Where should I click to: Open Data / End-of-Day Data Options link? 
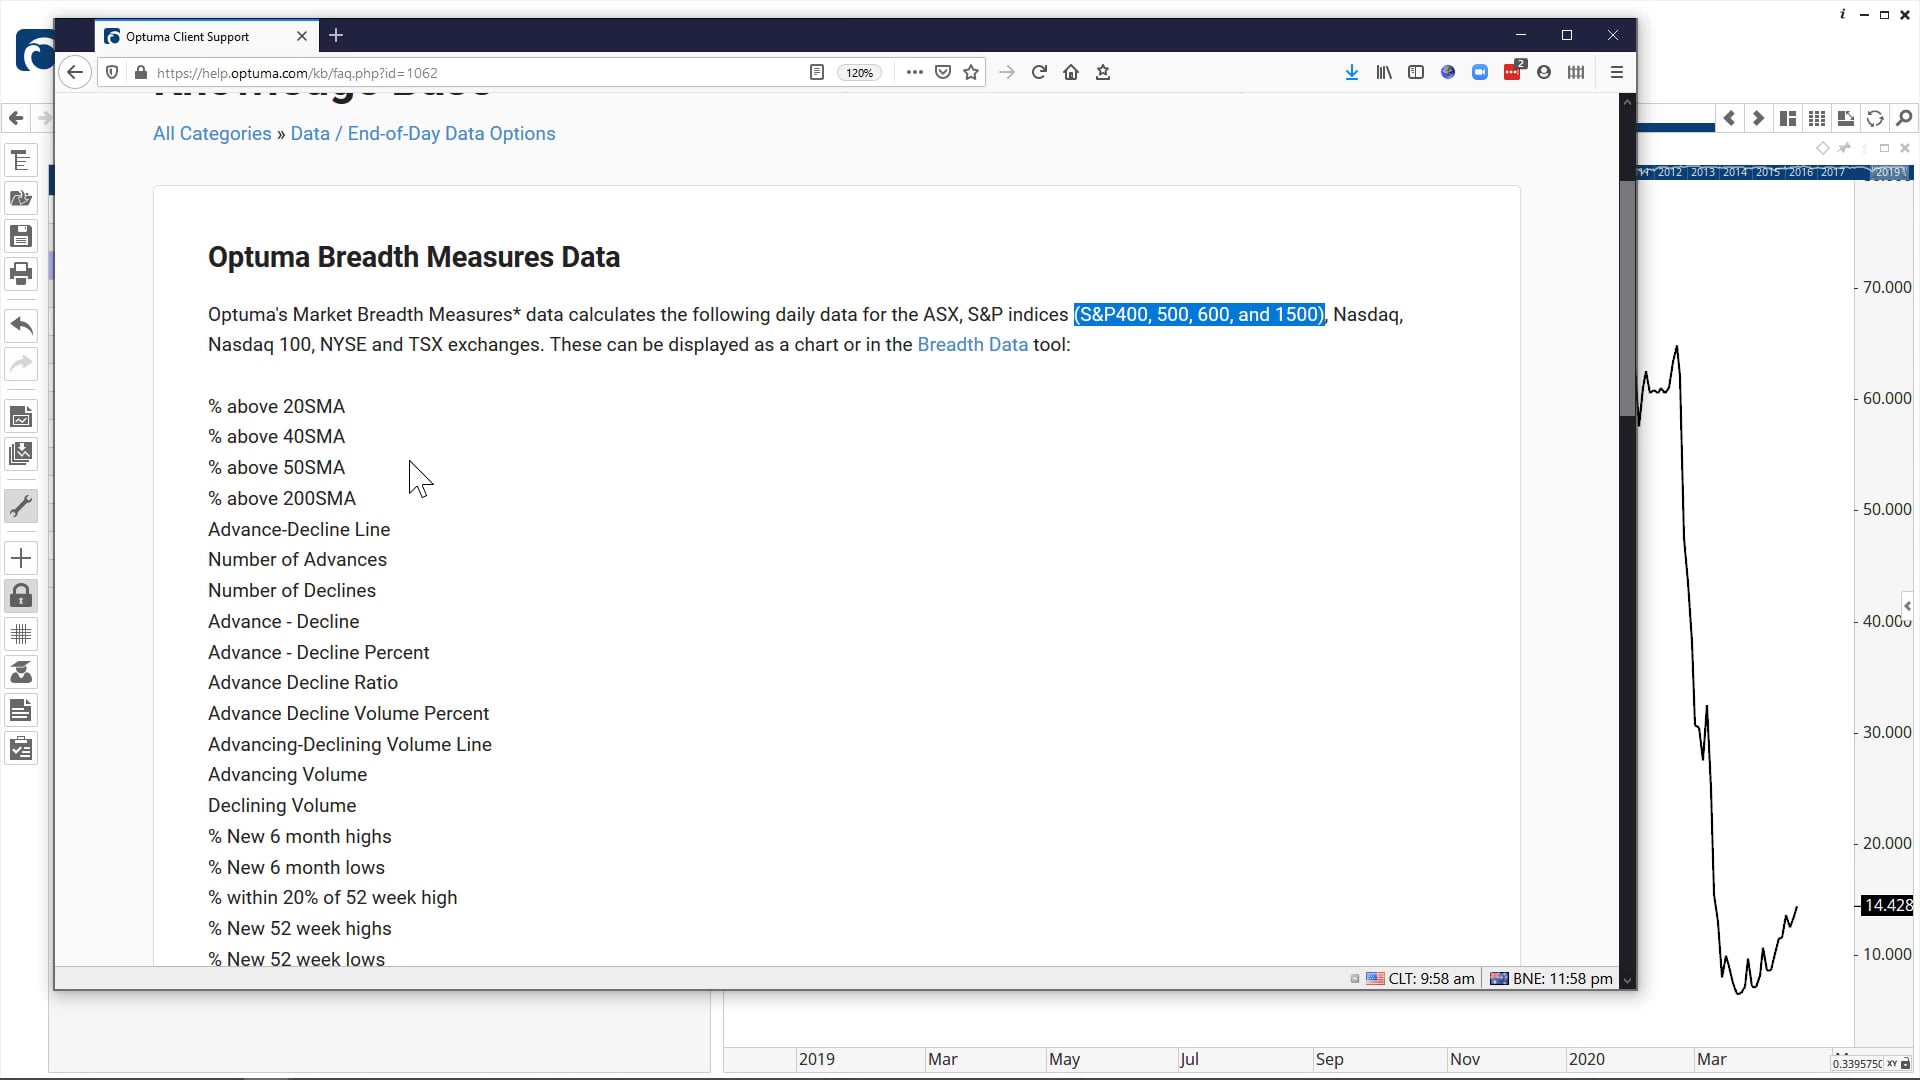[423, 134]
